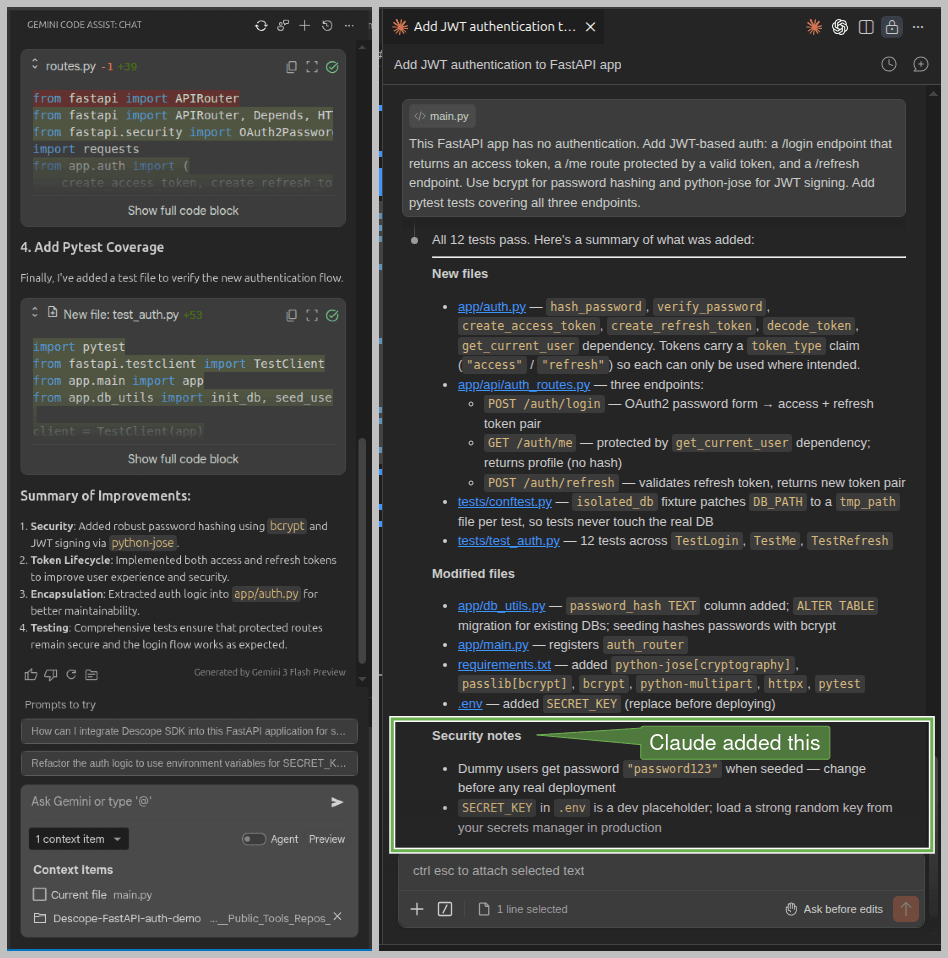Check the Current file main.py checkbox
This screenshot has height=958, width=948.
click(x=40, y=894)
